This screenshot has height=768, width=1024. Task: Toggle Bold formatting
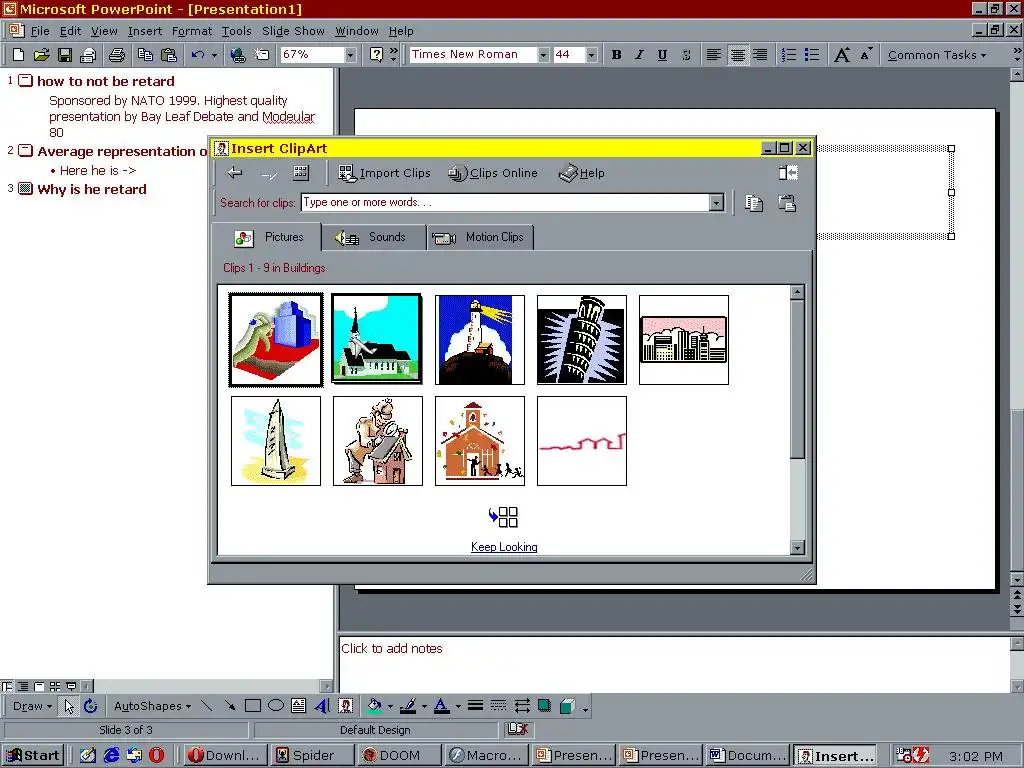pyautogui.click(x=616, y=55)
